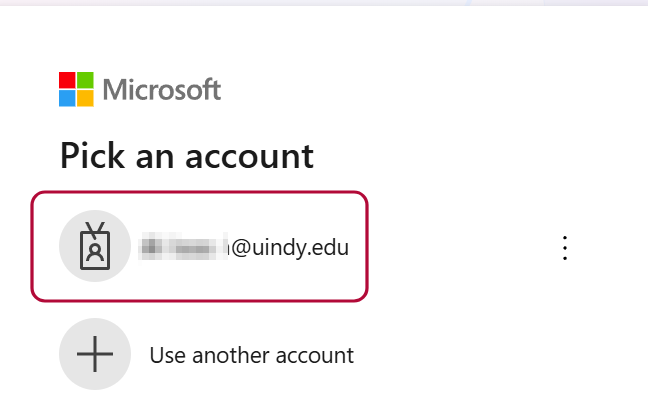Select the highlighted uindy.edu account tile
The width and height of the screenshot is (648, 403).
tap(199, 246)
